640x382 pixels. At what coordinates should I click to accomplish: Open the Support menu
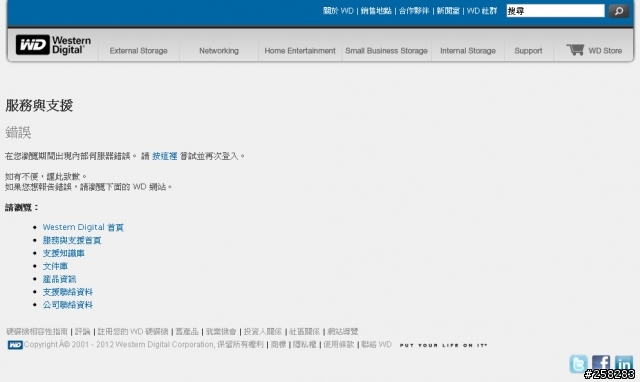point(528,51)
